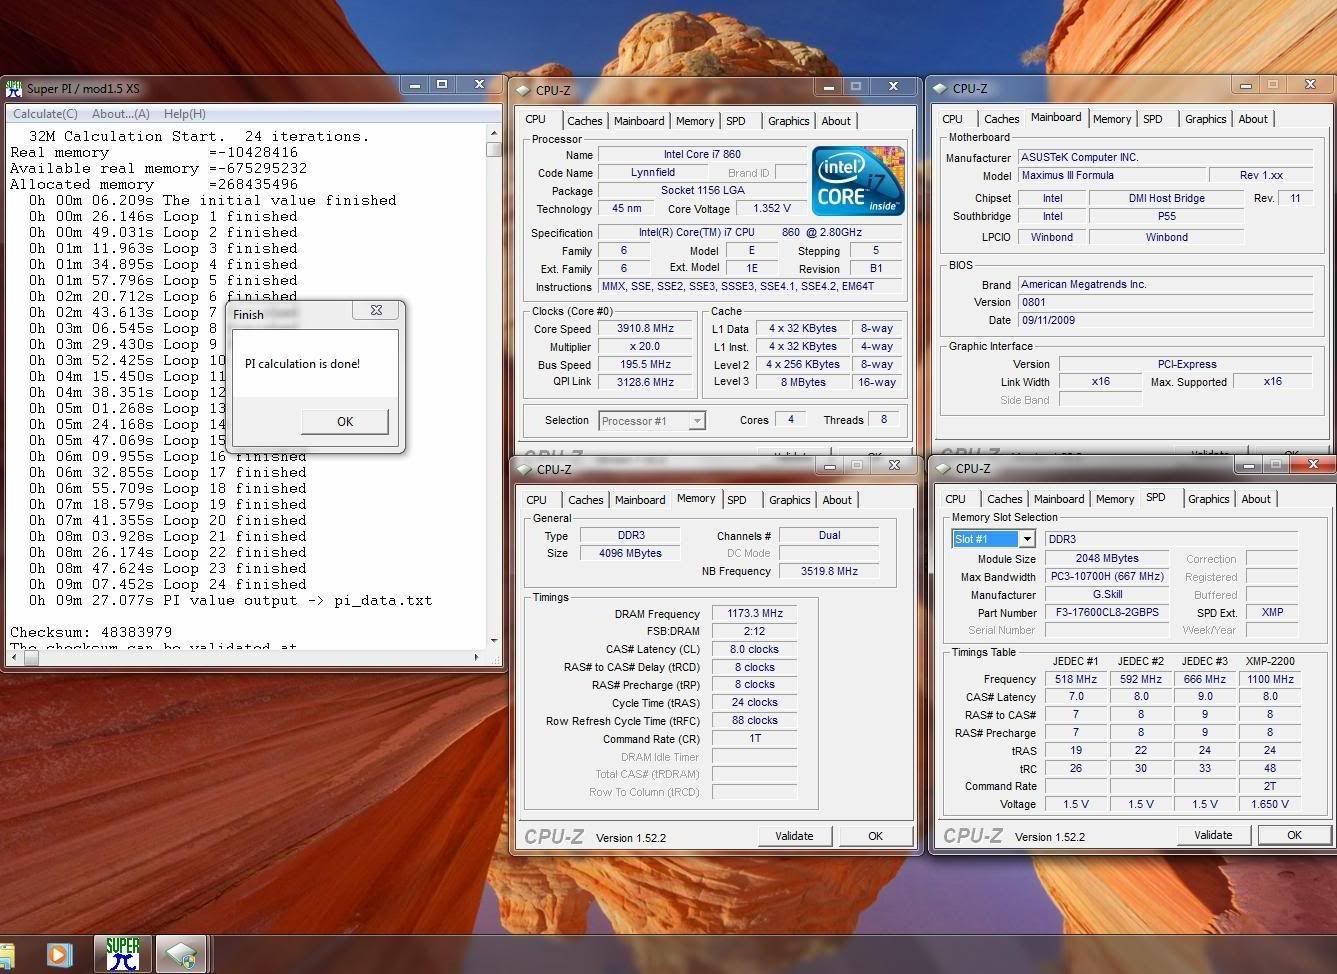Switch to Memory tab in Core i7 860 CPU-Z window
This screenshot has height=974, width=1337.
point(695,121)
